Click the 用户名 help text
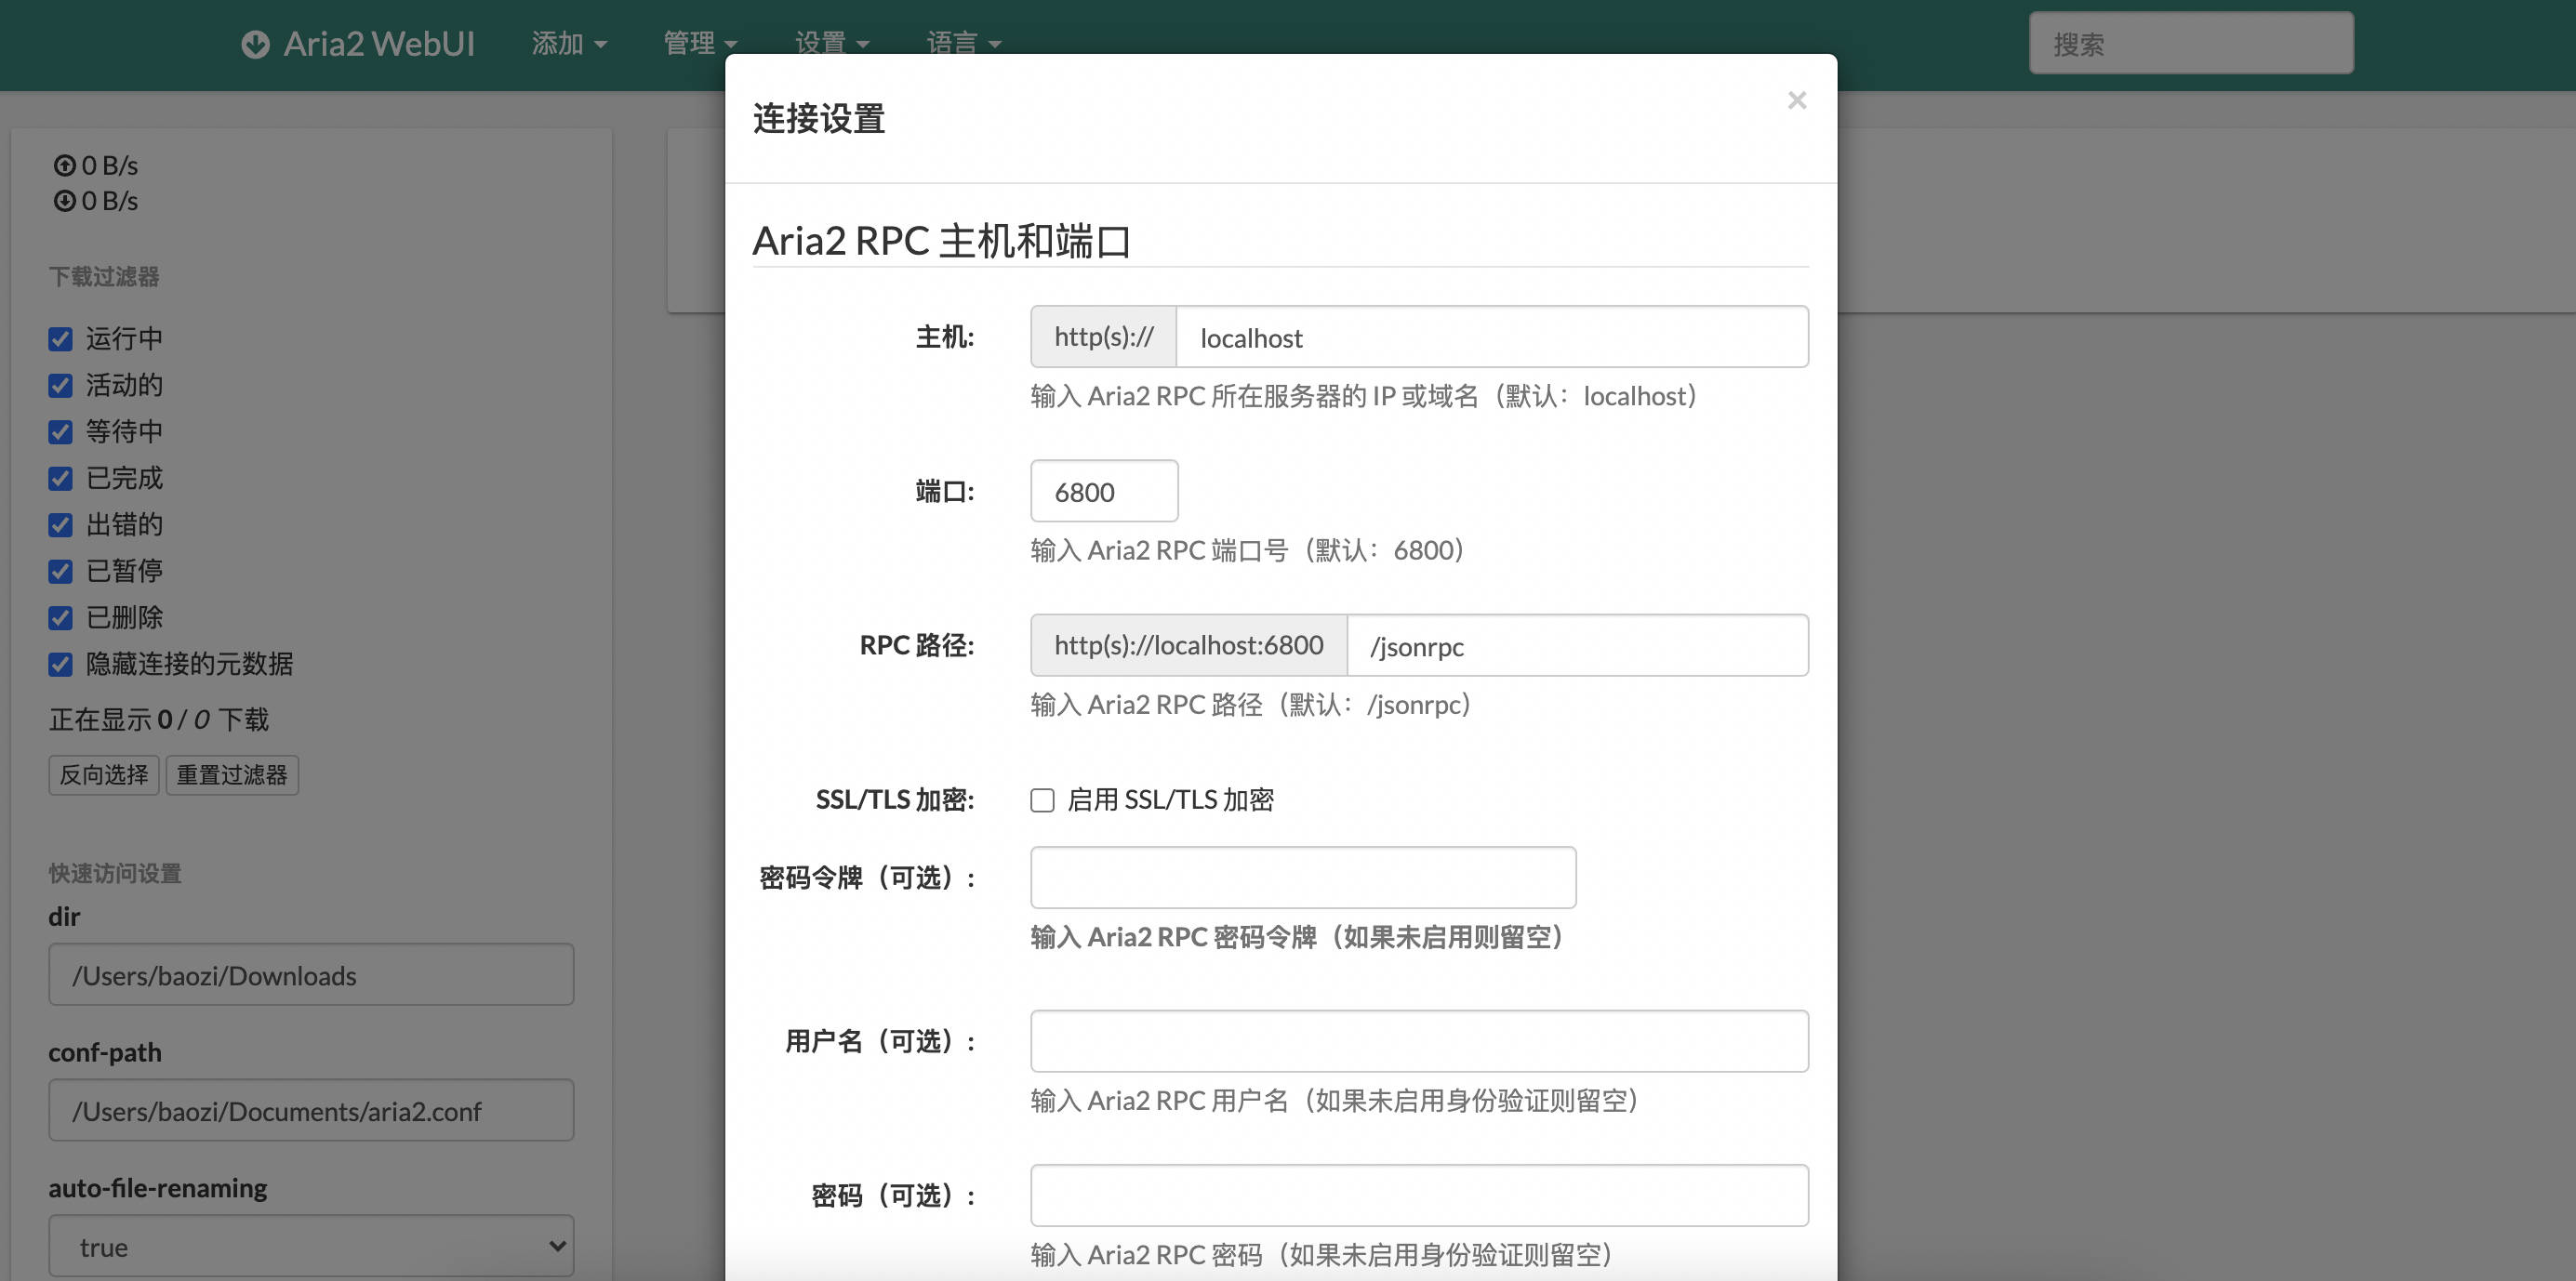Screen dimensions: 2576x1281 [1335, 1100]
